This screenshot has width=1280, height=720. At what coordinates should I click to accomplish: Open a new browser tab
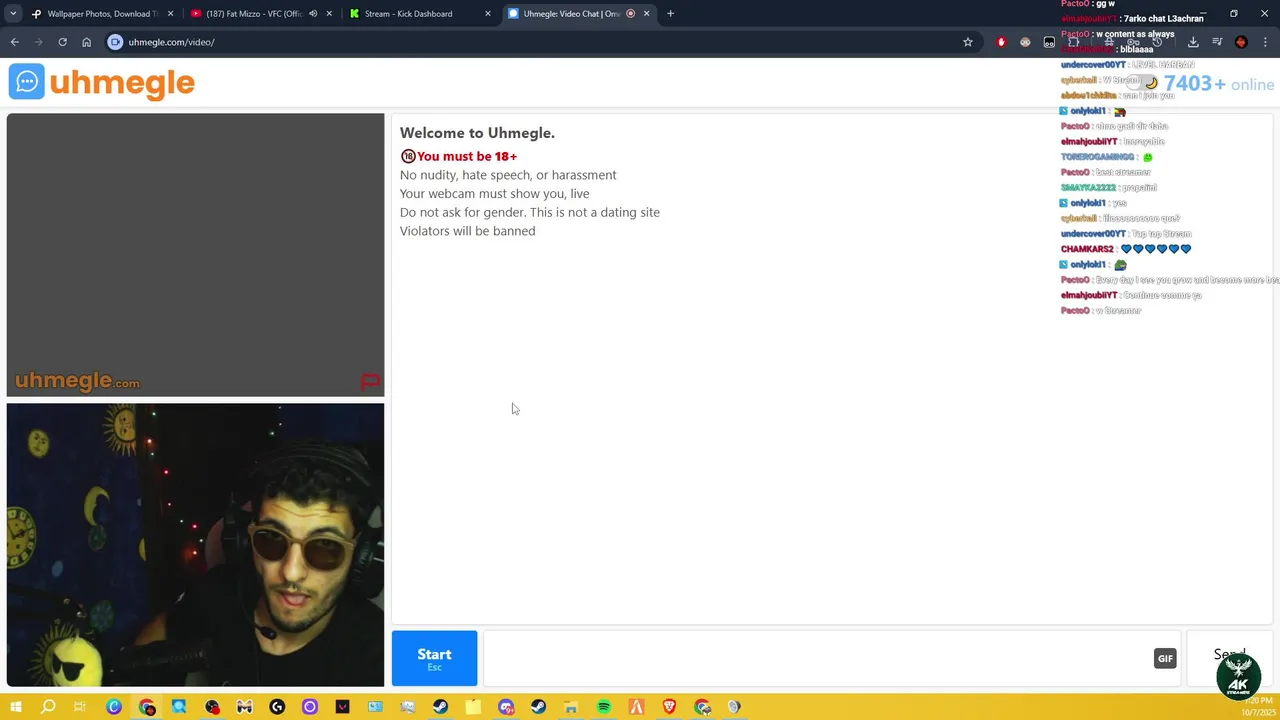(670, 14)
